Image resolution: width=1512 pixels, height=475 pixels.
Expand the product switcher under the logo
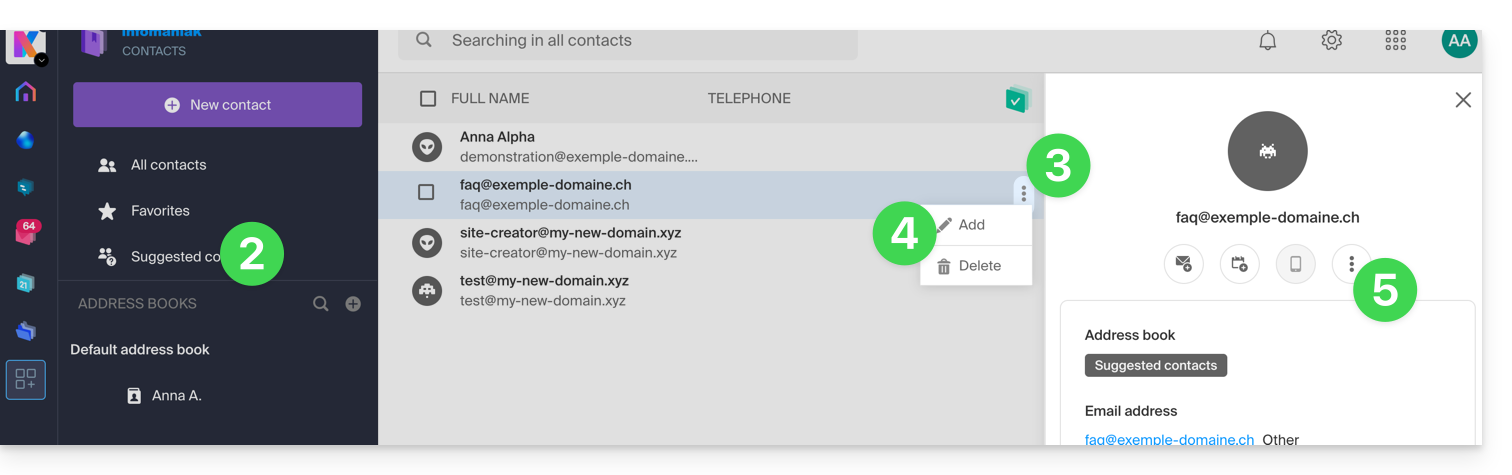(x=41, y=60)
